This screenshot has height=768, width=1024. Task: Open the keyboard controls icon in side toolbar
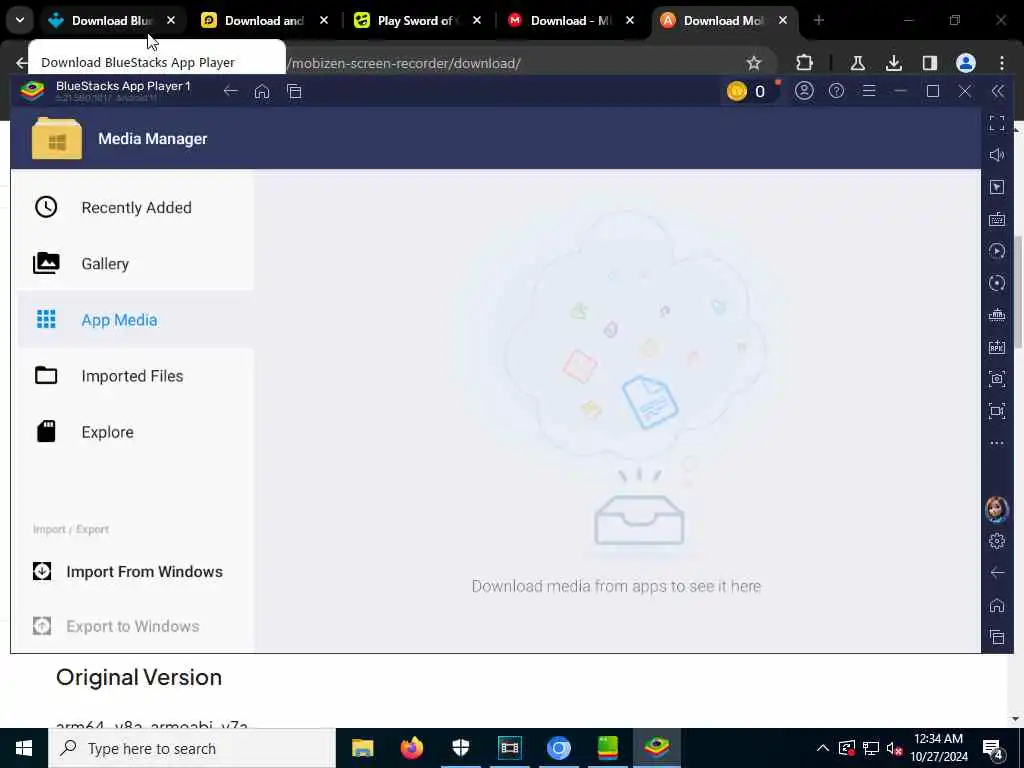tap(997, 219)
